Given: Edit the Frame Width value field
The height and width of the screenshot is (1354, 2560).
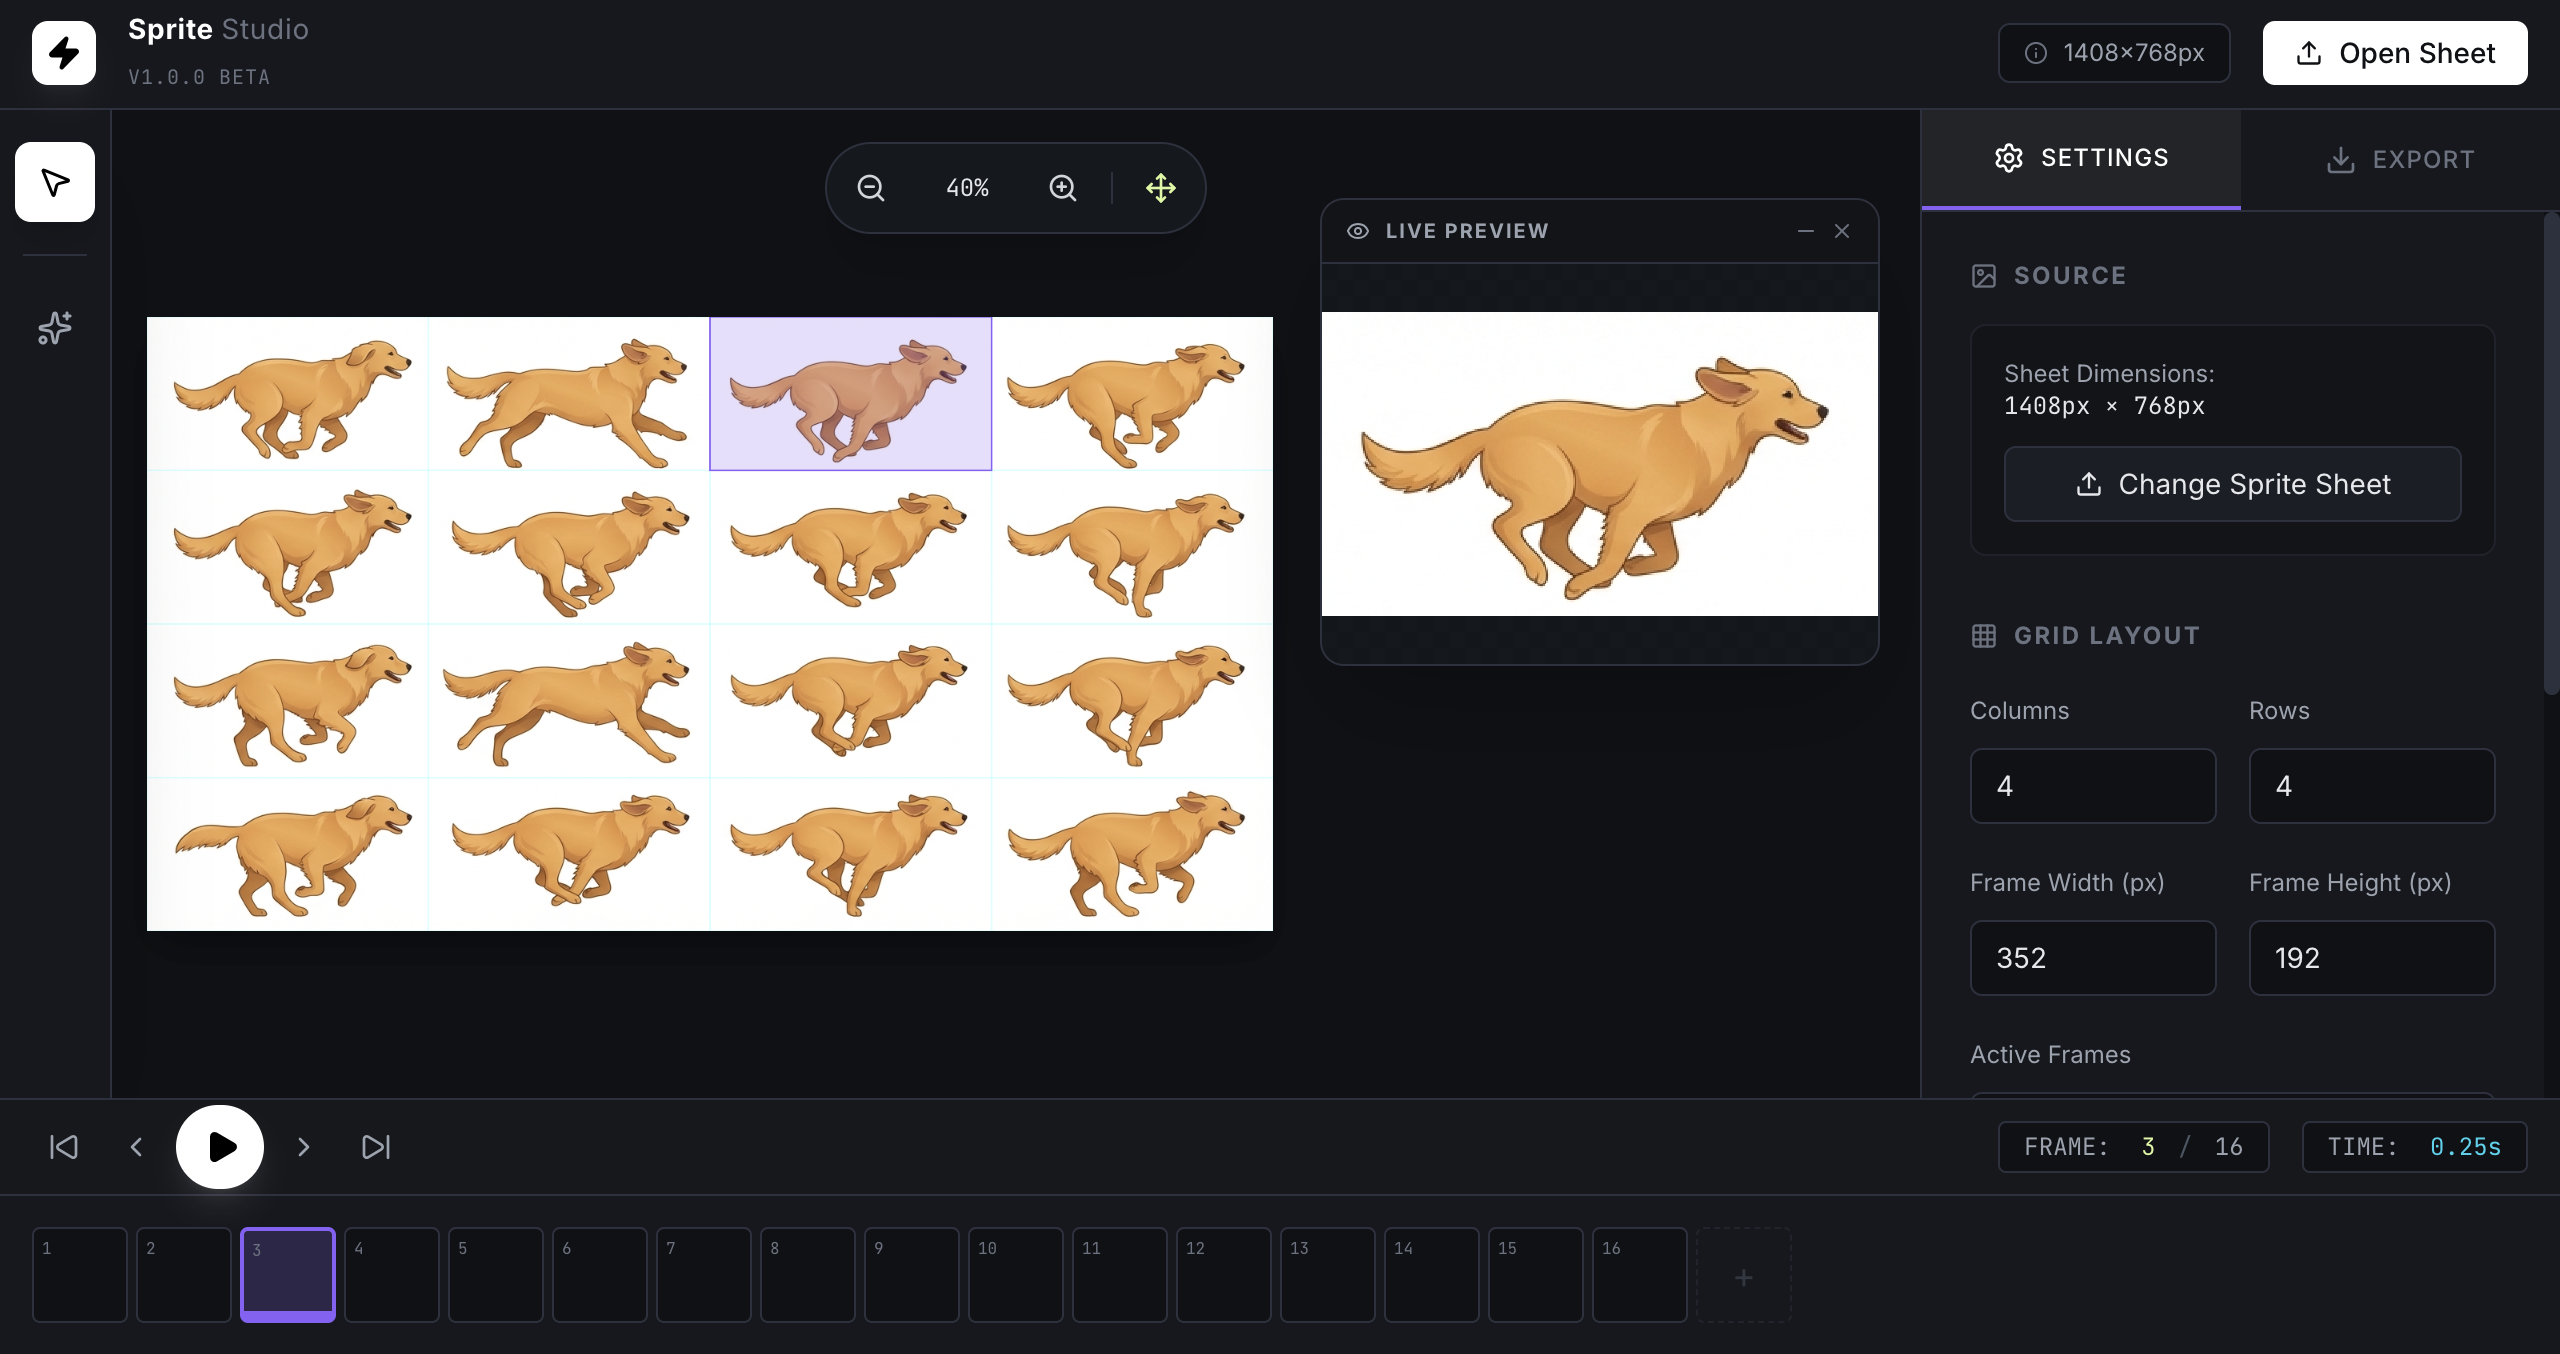Looking at the screenshot, I should click(2093, 957).
